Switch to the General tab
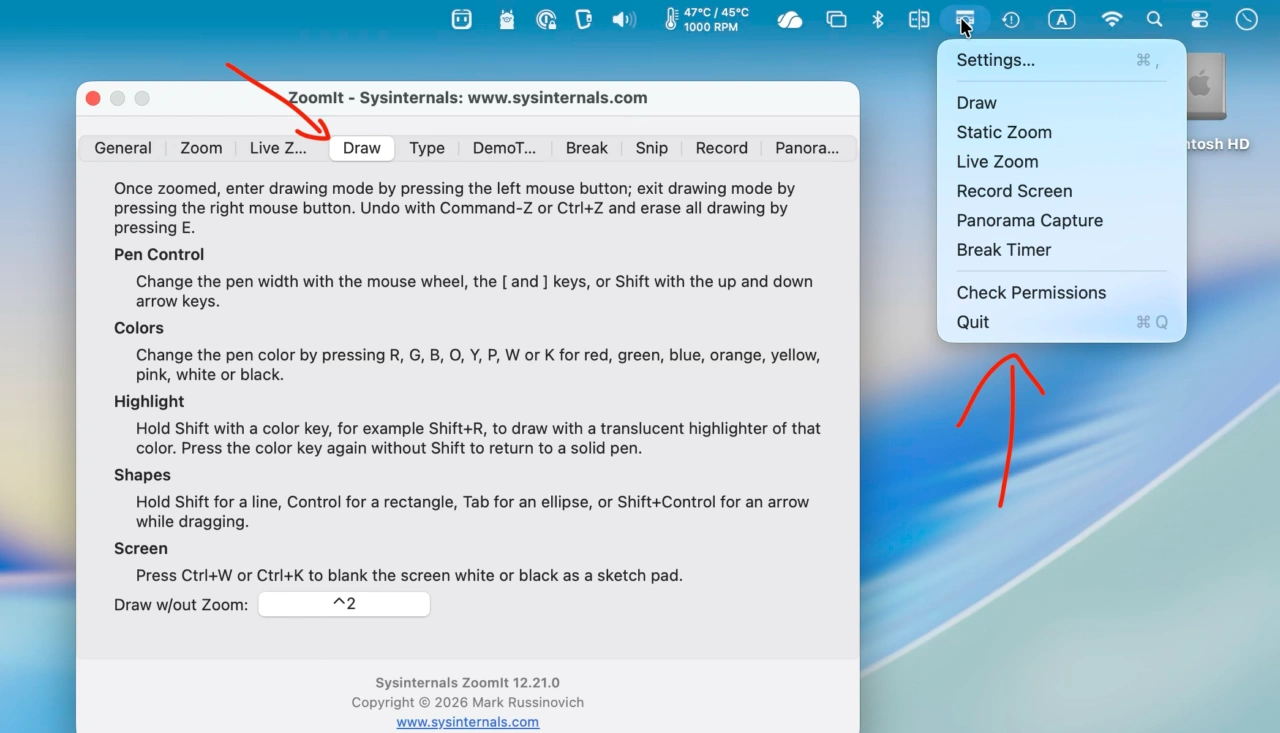The width and height of the screenshot is (1280, 733). pos(123,148)
